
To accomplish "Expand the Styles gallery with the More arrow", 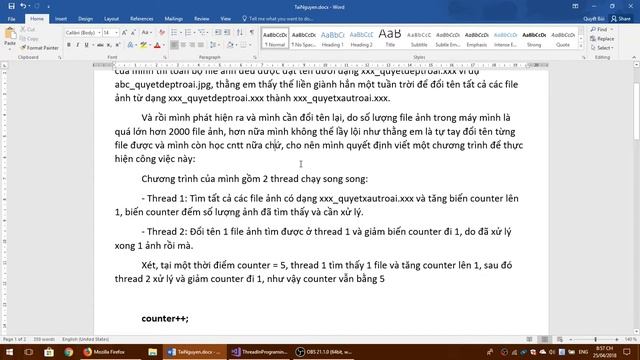I will 581,46.
